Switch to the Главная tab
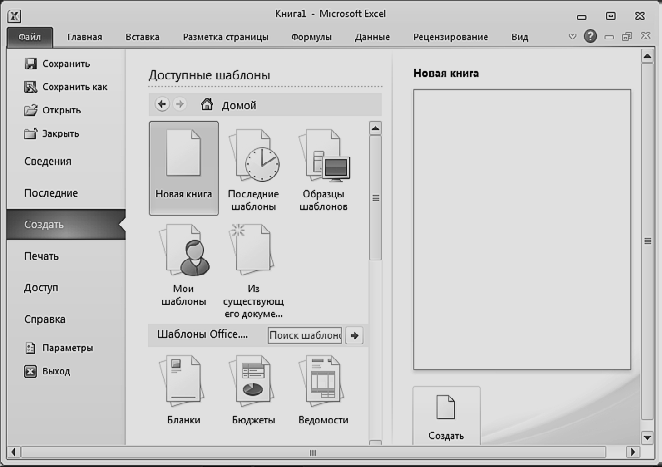The image size is (662, 467). pyautogui.click(x=84, y=37)
